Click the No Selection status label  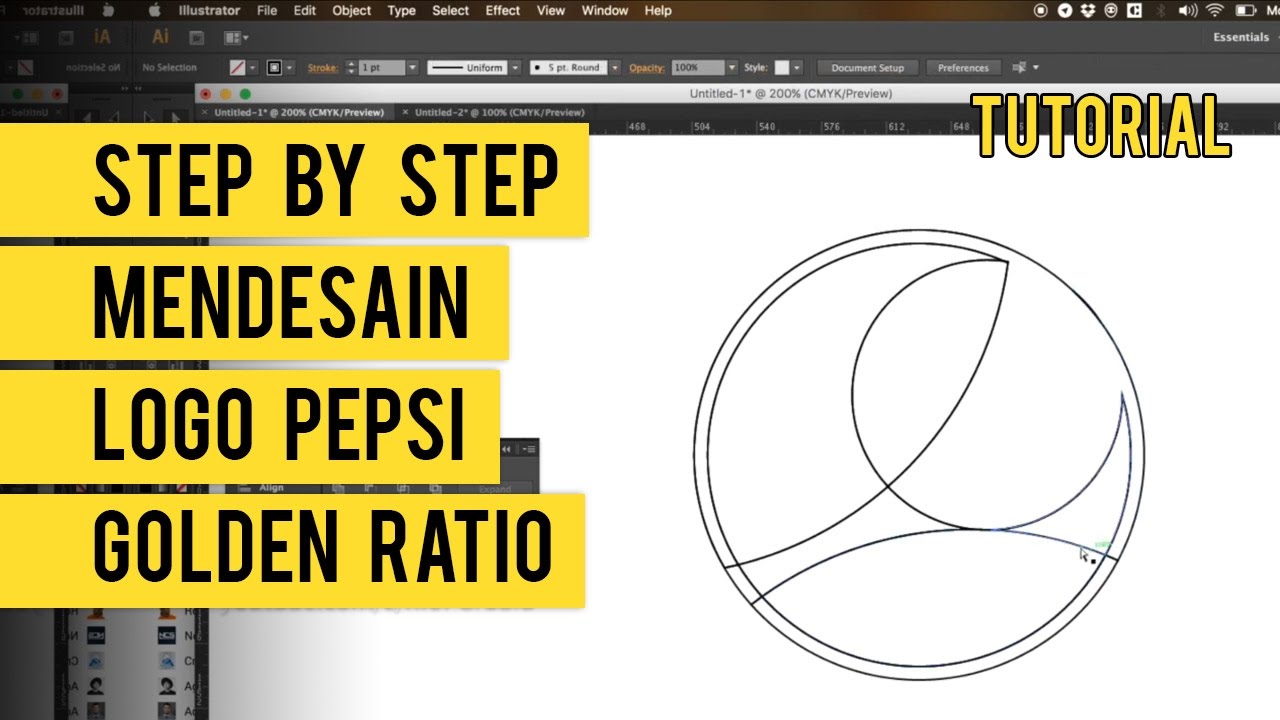pos(169,68)
